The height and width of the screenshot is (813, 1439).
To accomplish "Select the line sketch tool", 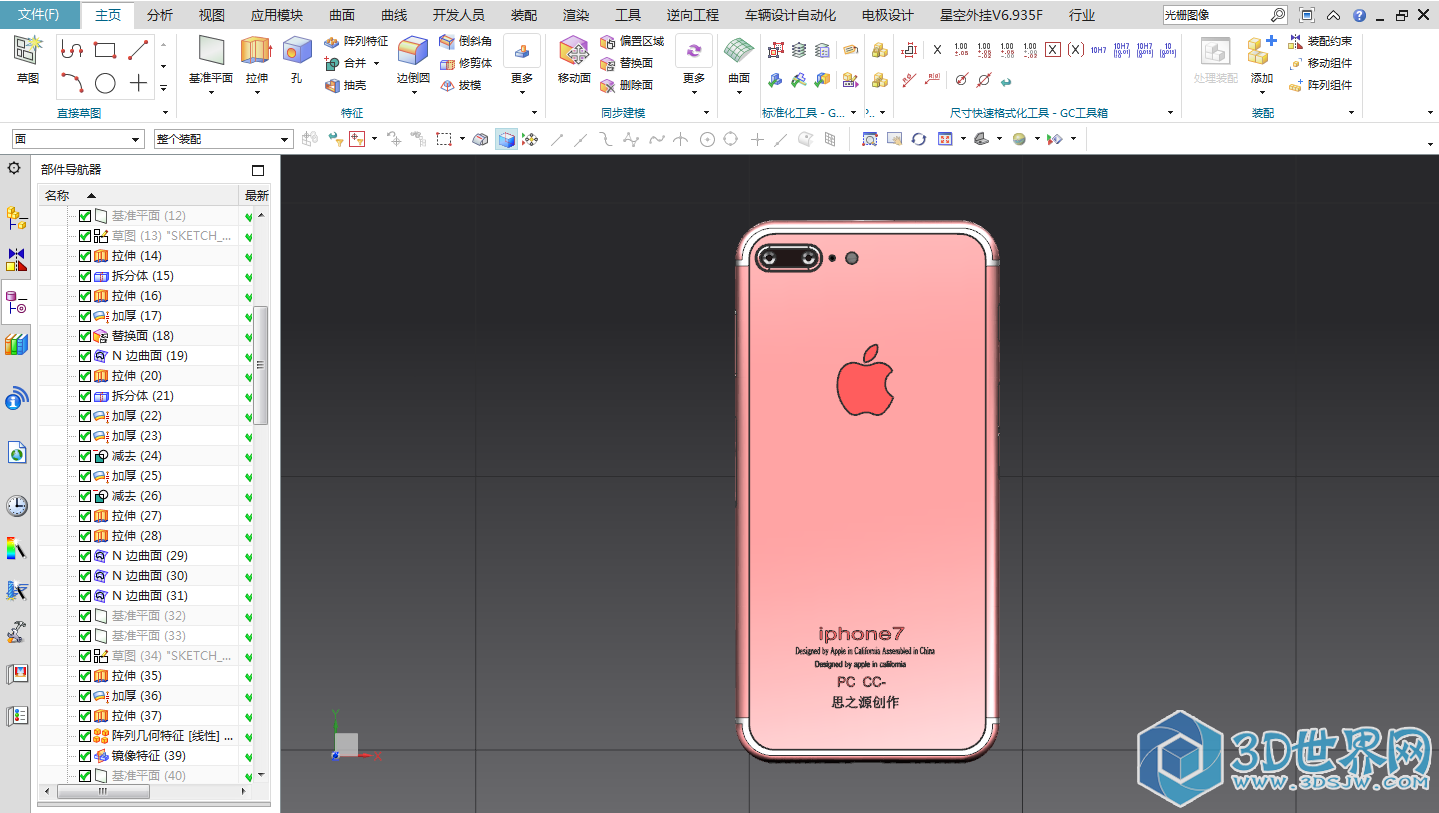I will click(138, 49).
